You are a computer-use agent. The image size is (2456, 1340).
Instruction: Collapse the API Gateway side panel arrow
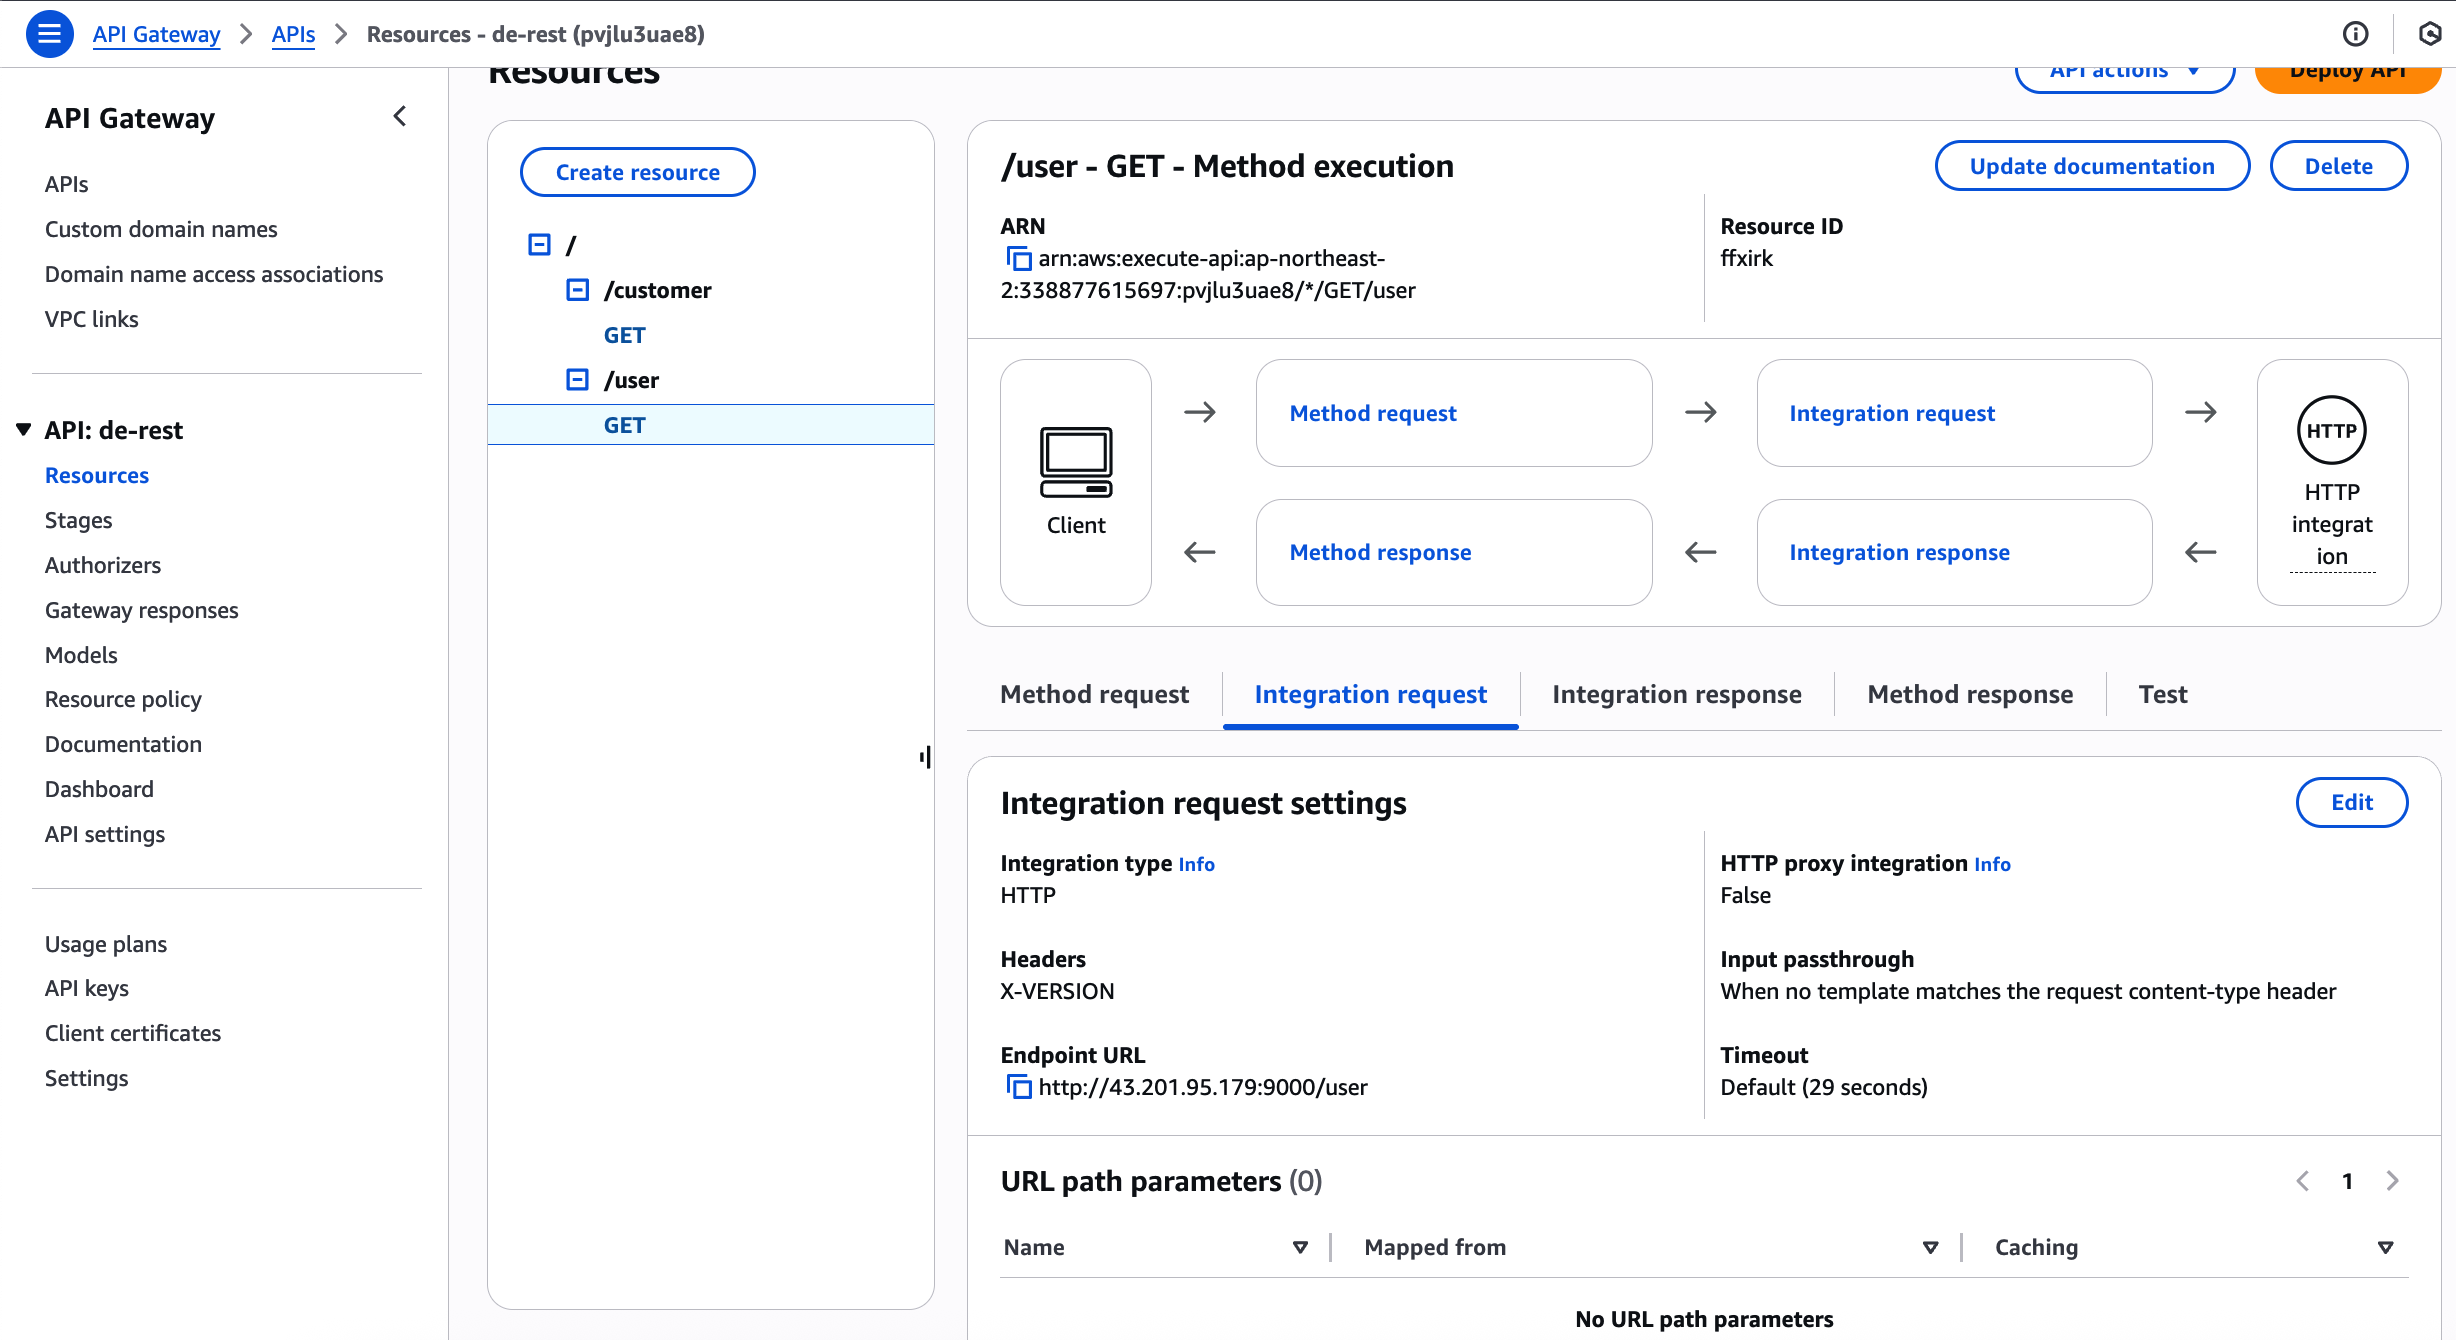click(400, 117)
